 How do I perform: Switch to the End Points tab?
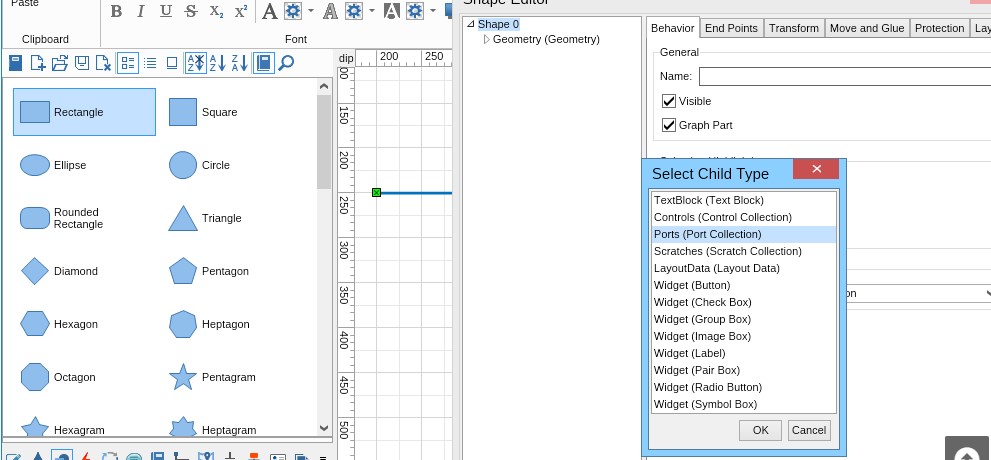pyautogui.click(x=730, y=28)
